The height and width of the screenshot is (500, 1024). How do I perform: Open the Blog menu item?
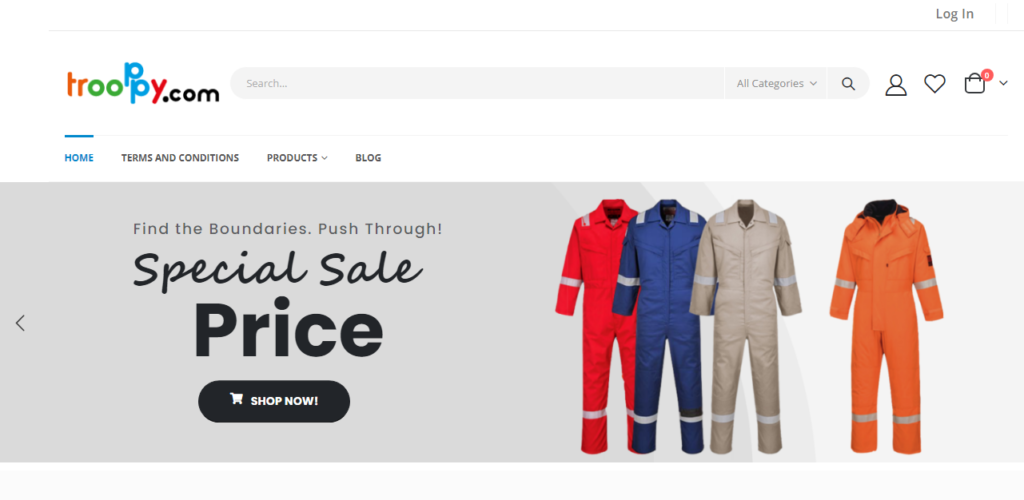(x=368, y=158)
